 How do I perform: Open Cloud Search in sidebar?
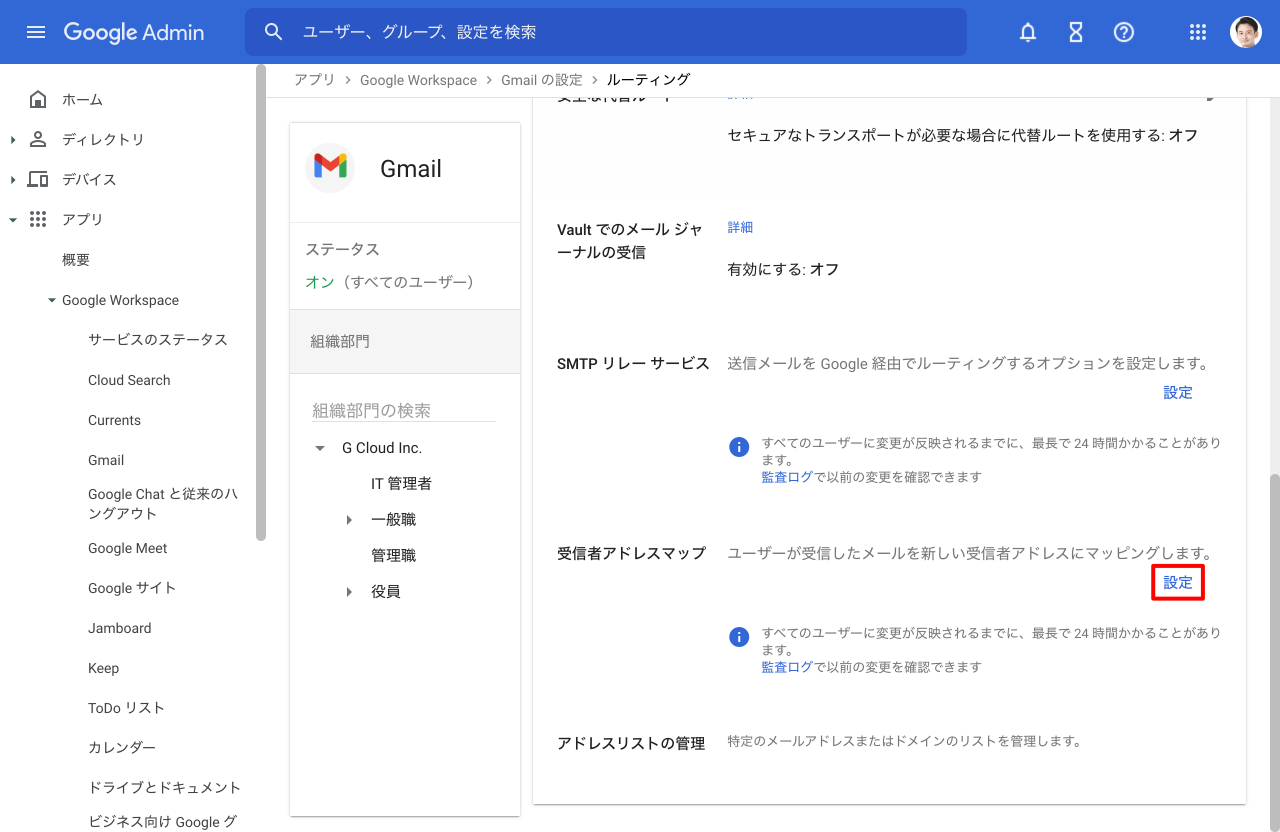click(x=129, y=380)
